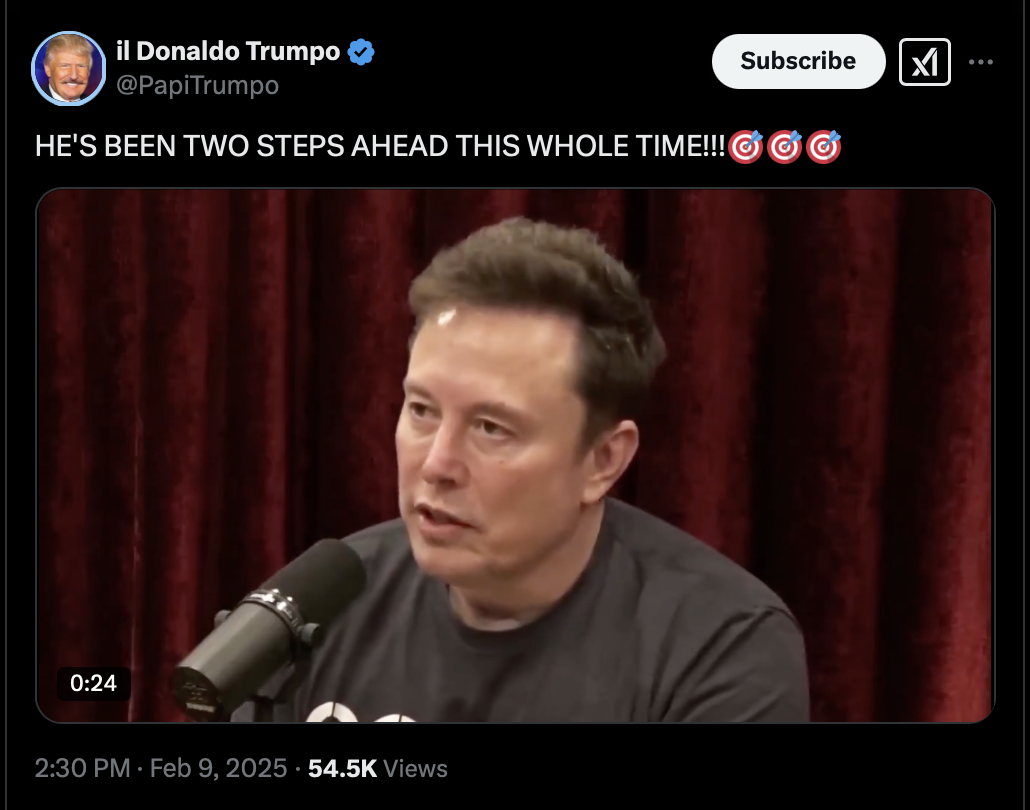Open the three-dot more options menu
Image resolution: width=1030 pixels, height=810 pixels.
pyautogui.click(x=981, y=62)
